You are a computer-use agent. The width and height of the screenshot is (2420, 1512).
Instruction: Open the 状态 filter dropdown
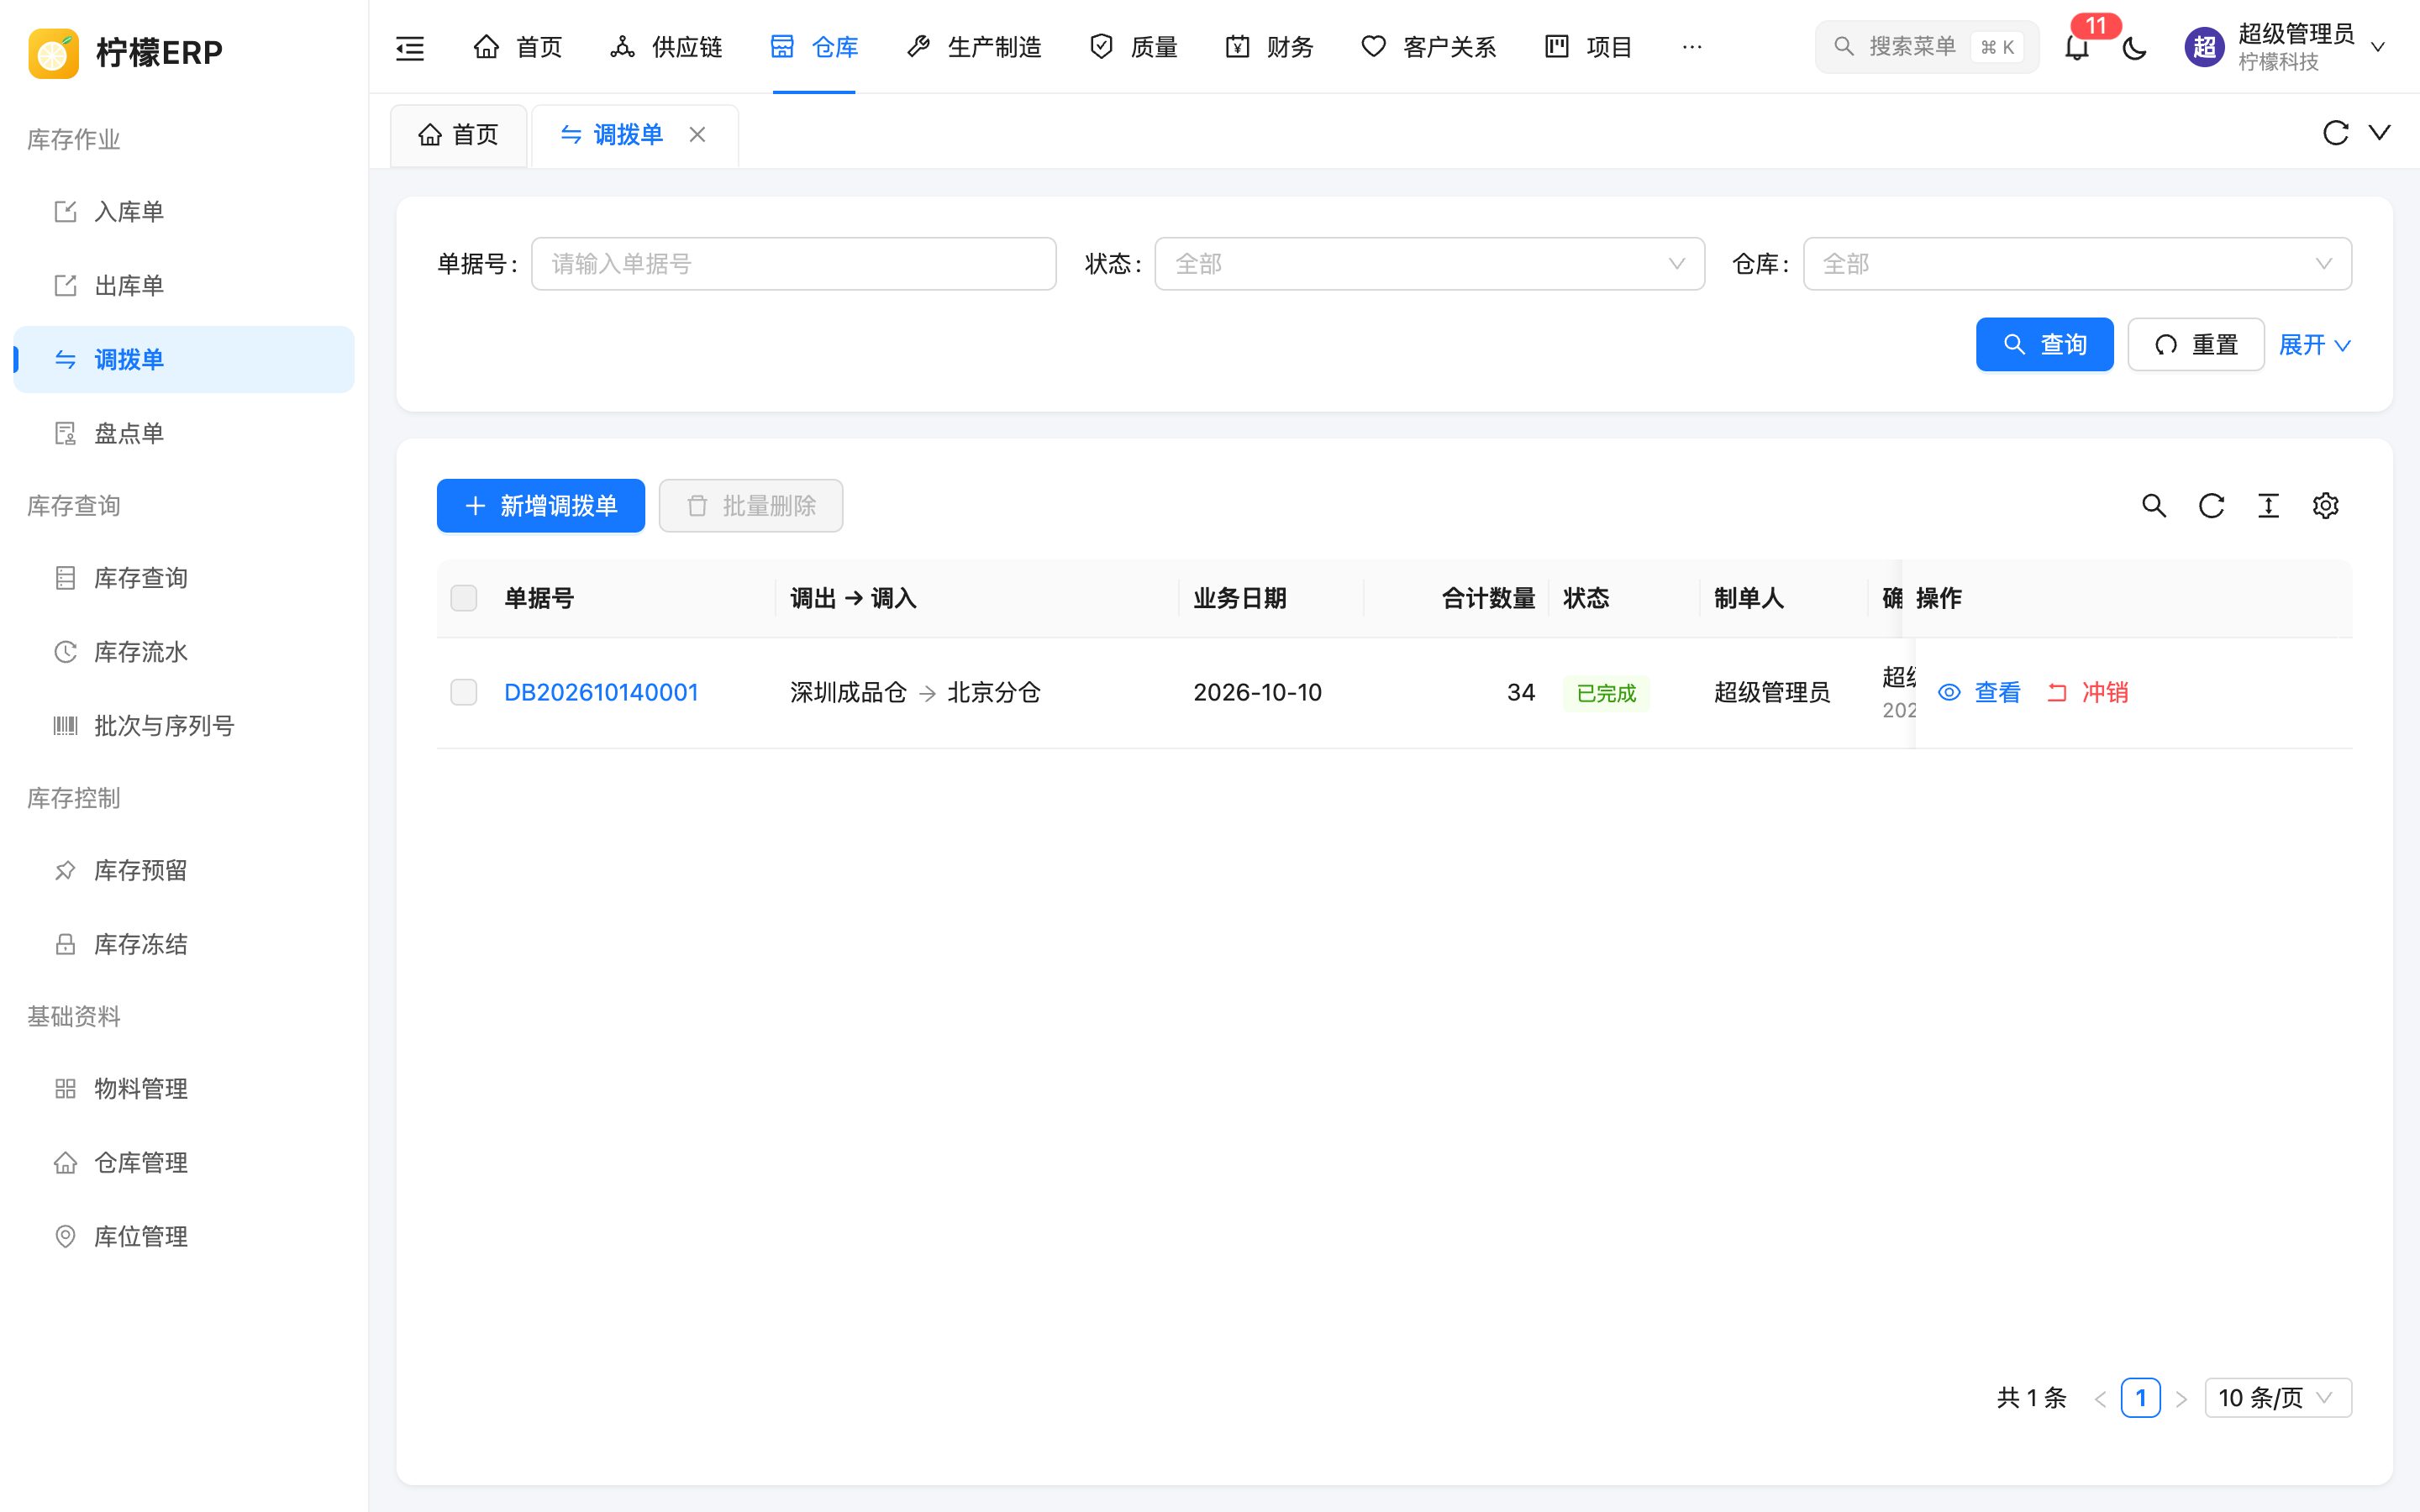coord(1429,264)
